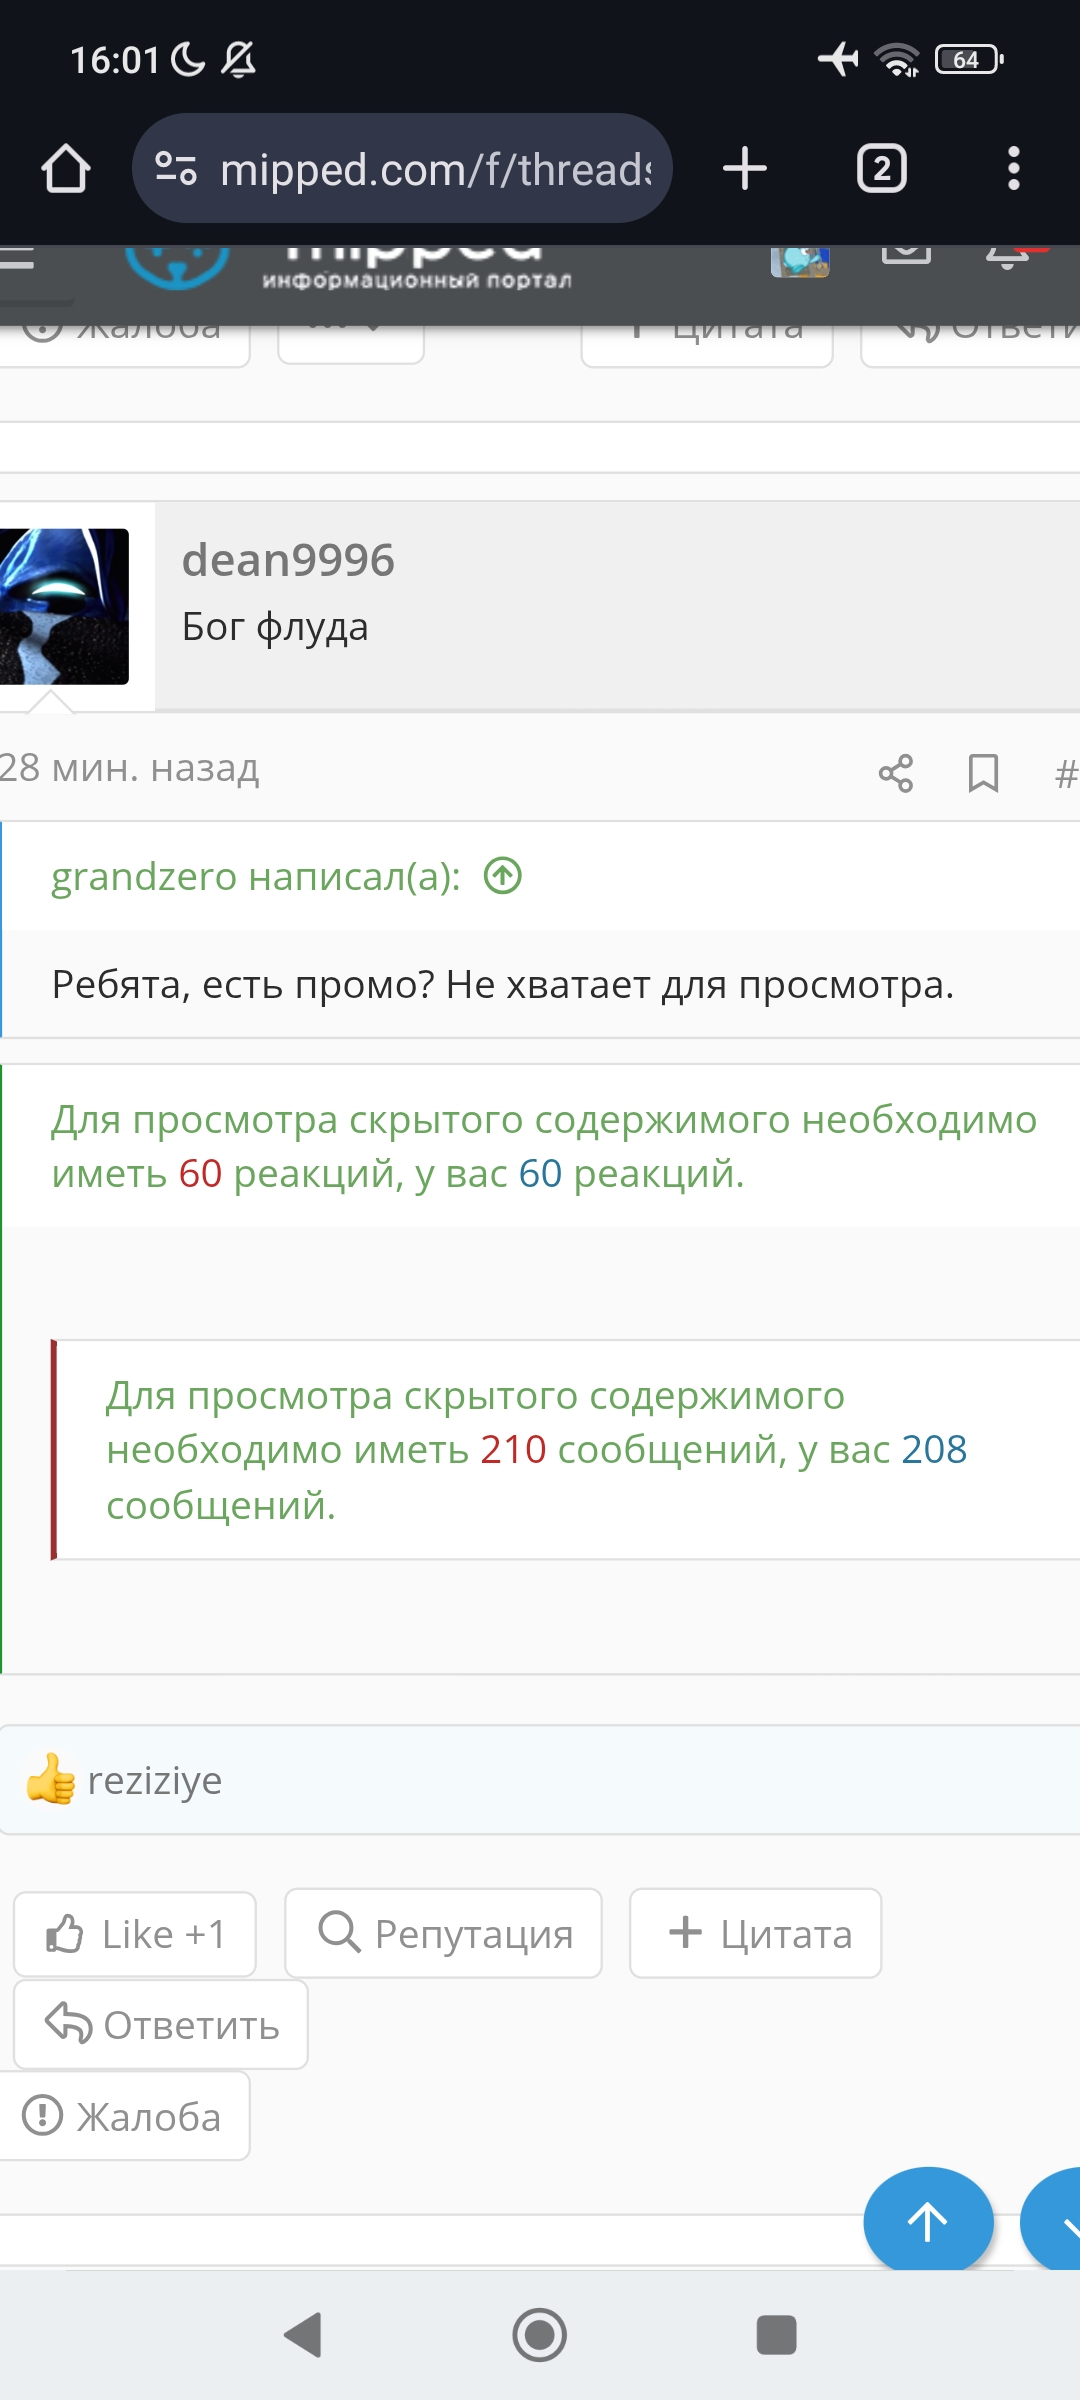Tap the blue '208' messages count

click(934, 1449)
